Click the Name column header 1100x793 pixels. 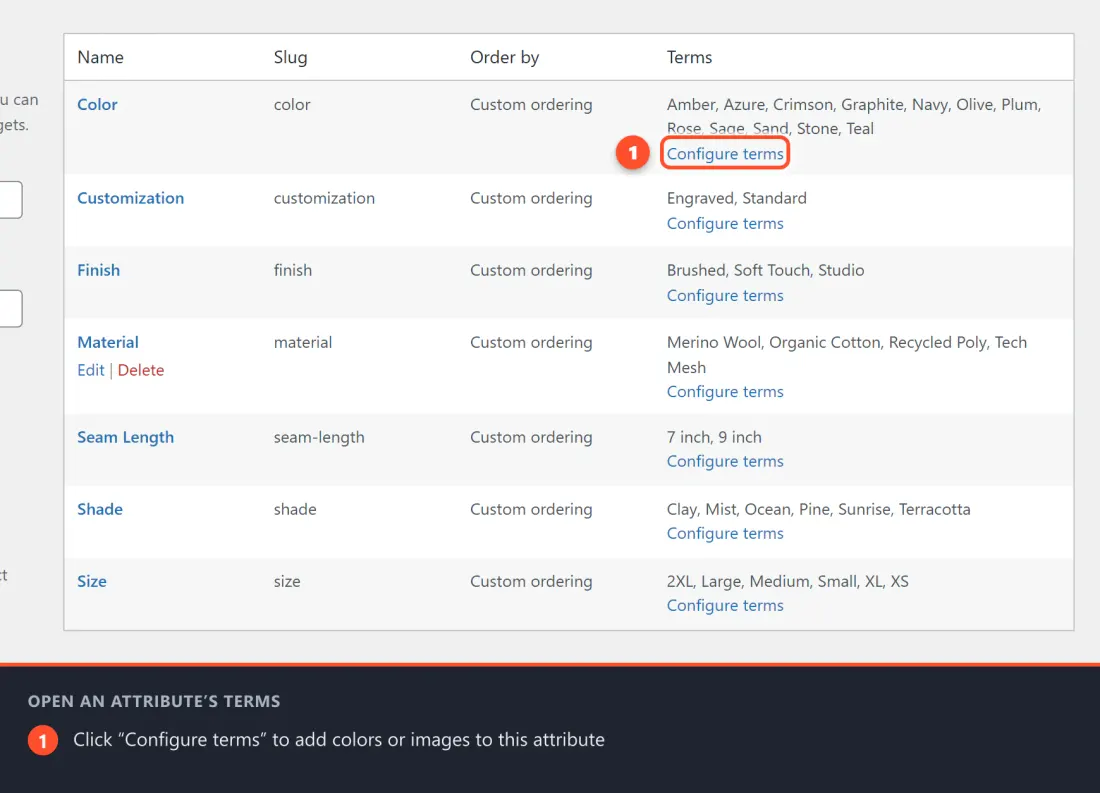[100, 58]
